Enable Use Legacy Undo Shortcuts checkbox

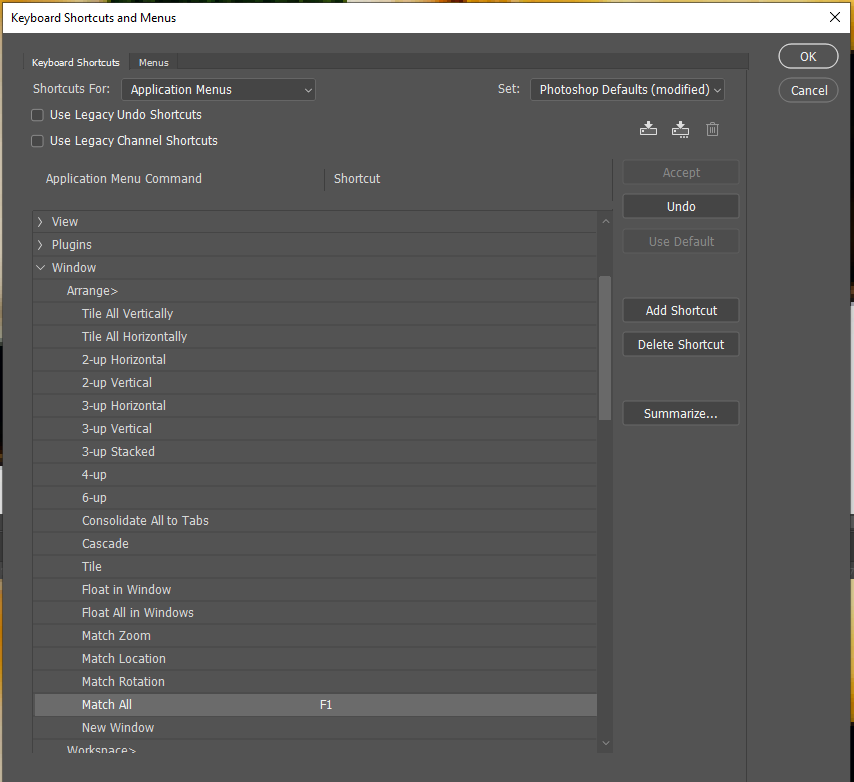point(37,115)
